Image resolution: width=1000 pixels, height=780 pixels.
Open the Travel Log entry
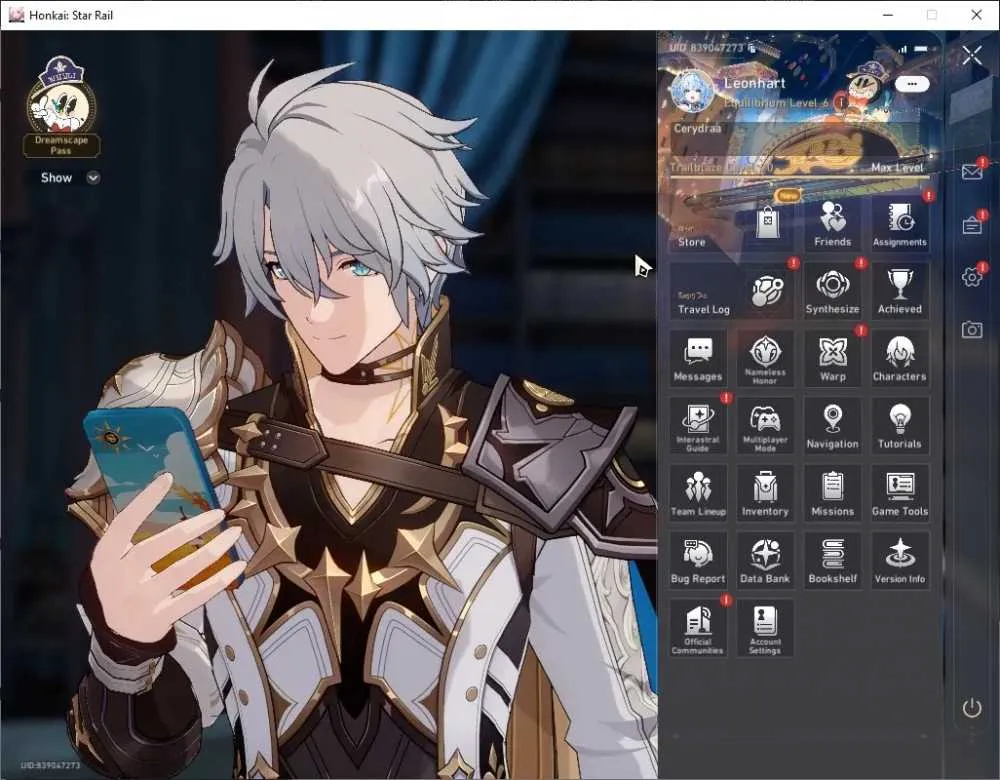[x=732, y=291]
